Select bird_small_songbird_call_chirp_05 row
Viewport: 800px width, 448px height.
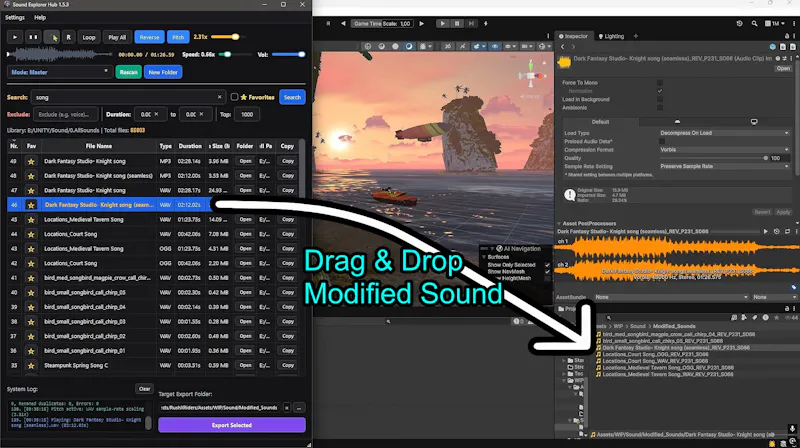[153, 292]
